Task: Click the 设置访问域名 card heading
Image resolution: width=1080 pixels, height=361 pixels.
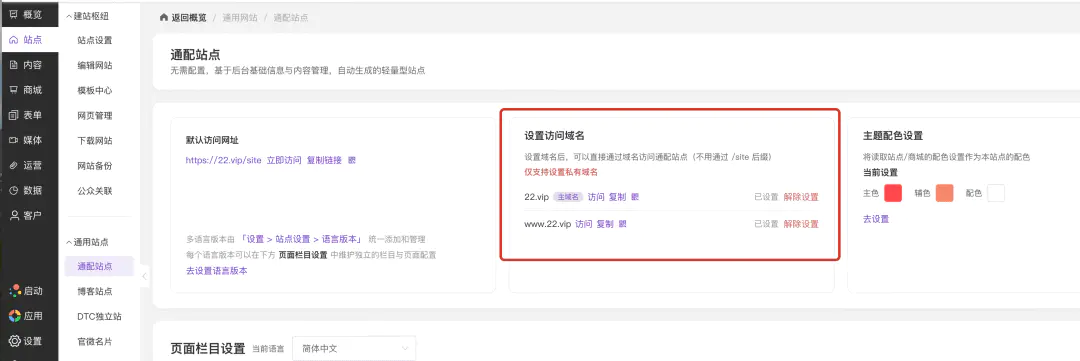Action: [554, 136]
